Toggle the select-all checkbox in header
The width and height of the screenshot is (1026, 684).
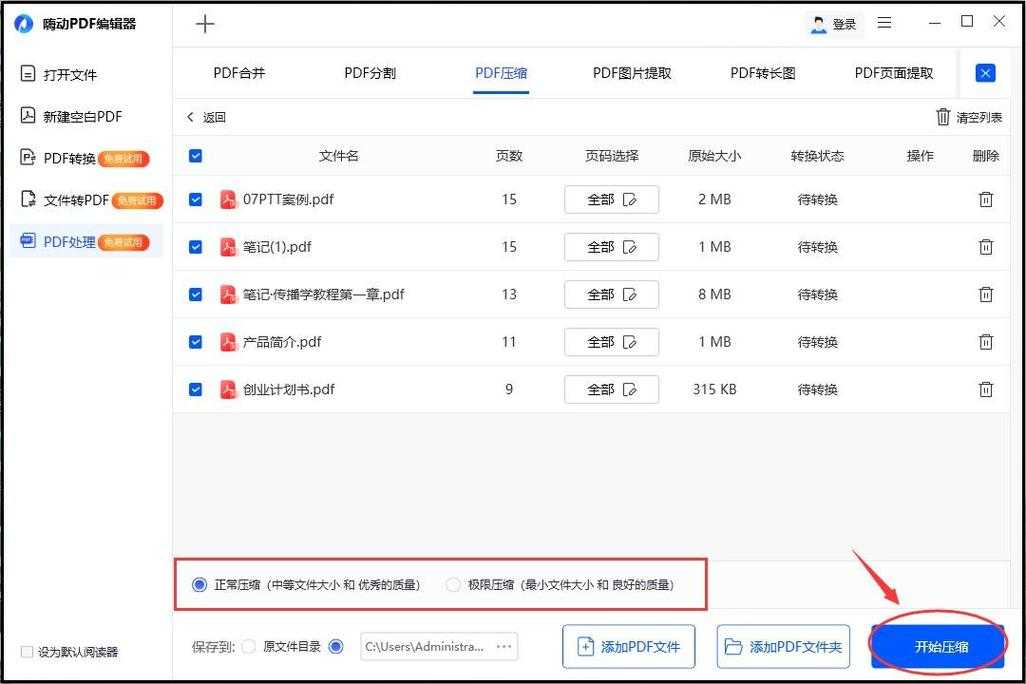click(x=195, y=156)
